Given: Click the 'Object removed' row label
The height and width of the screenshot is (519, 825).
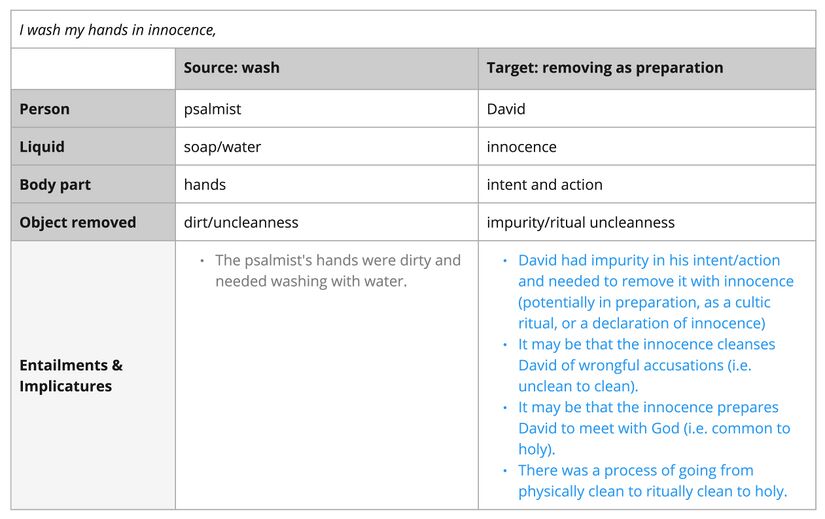Looking at the screenshot, I should pos(78,222).
